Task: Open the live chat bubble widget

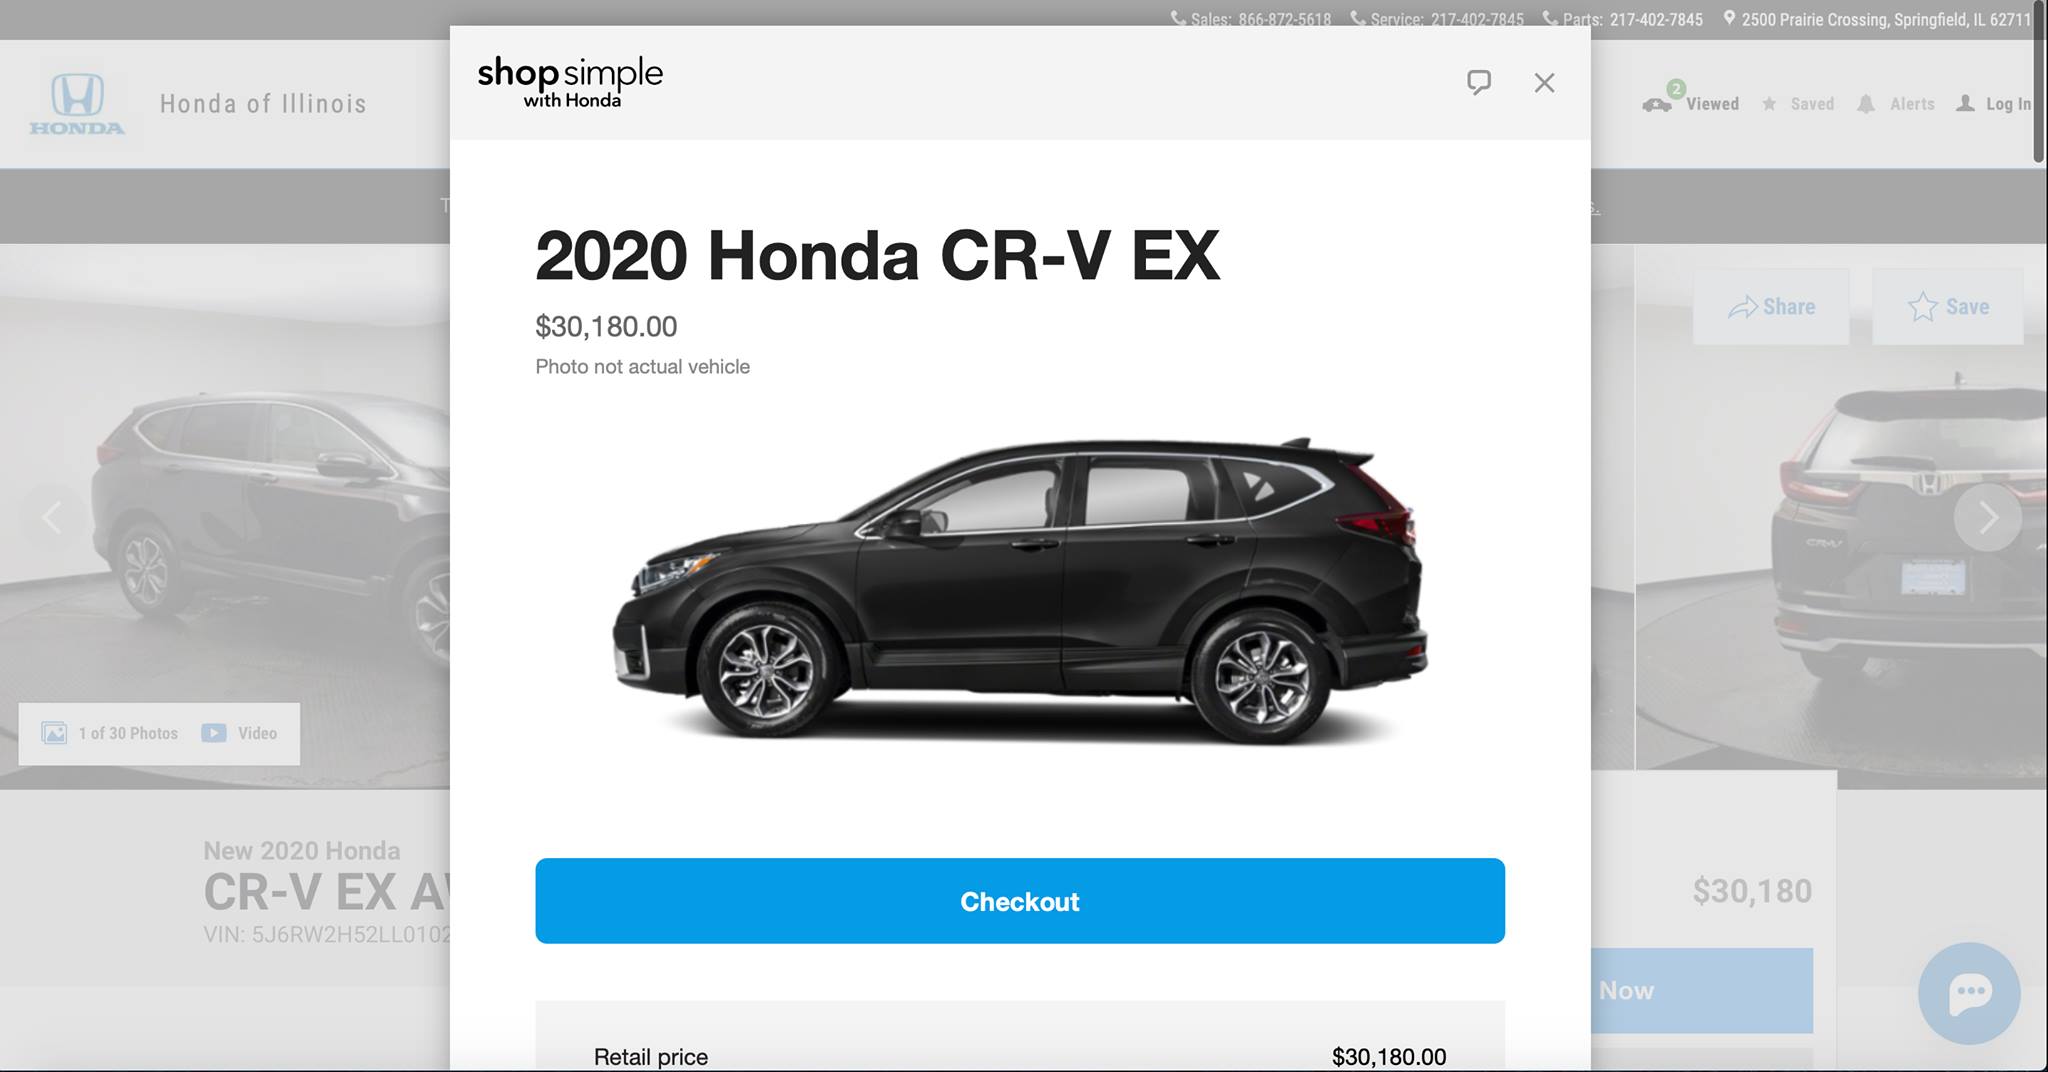Action: [x=1969, y=994]
